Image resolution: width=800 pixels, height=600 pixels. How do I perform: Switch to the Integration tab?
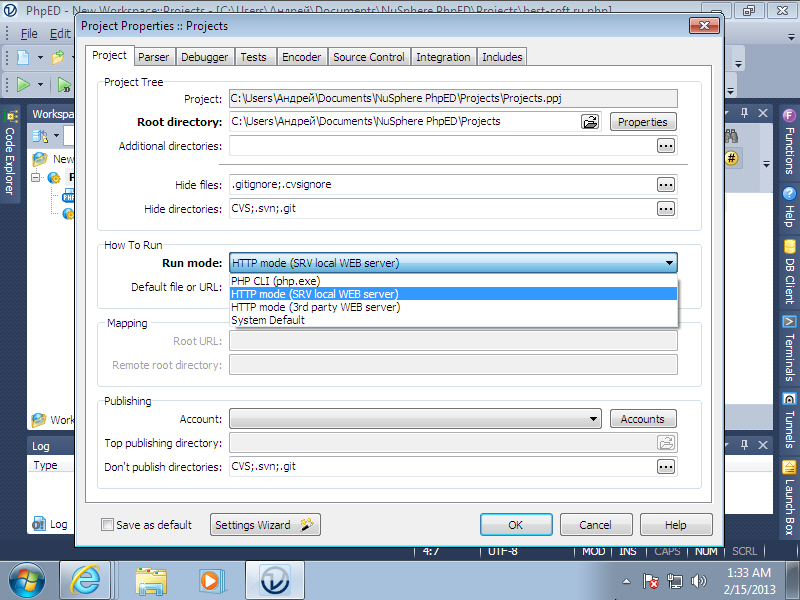tap(443, 57)
